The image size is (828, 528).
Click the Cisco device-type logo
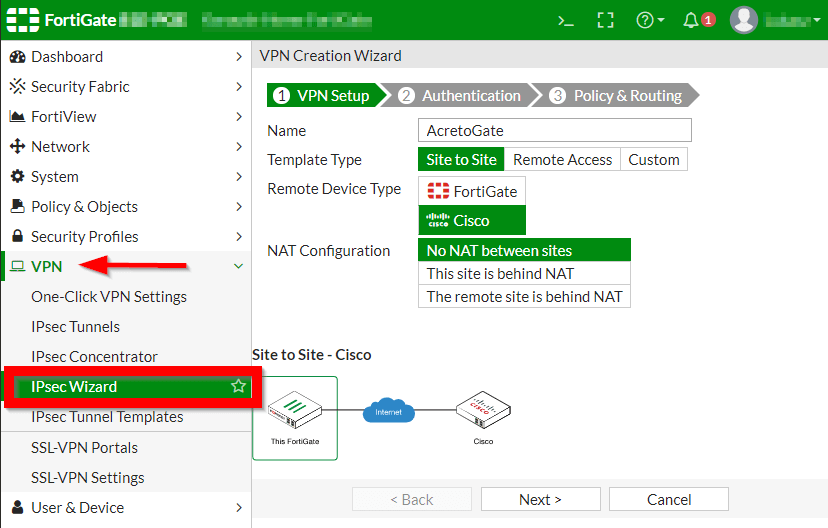pyautogui.click(x=438, y=220)
